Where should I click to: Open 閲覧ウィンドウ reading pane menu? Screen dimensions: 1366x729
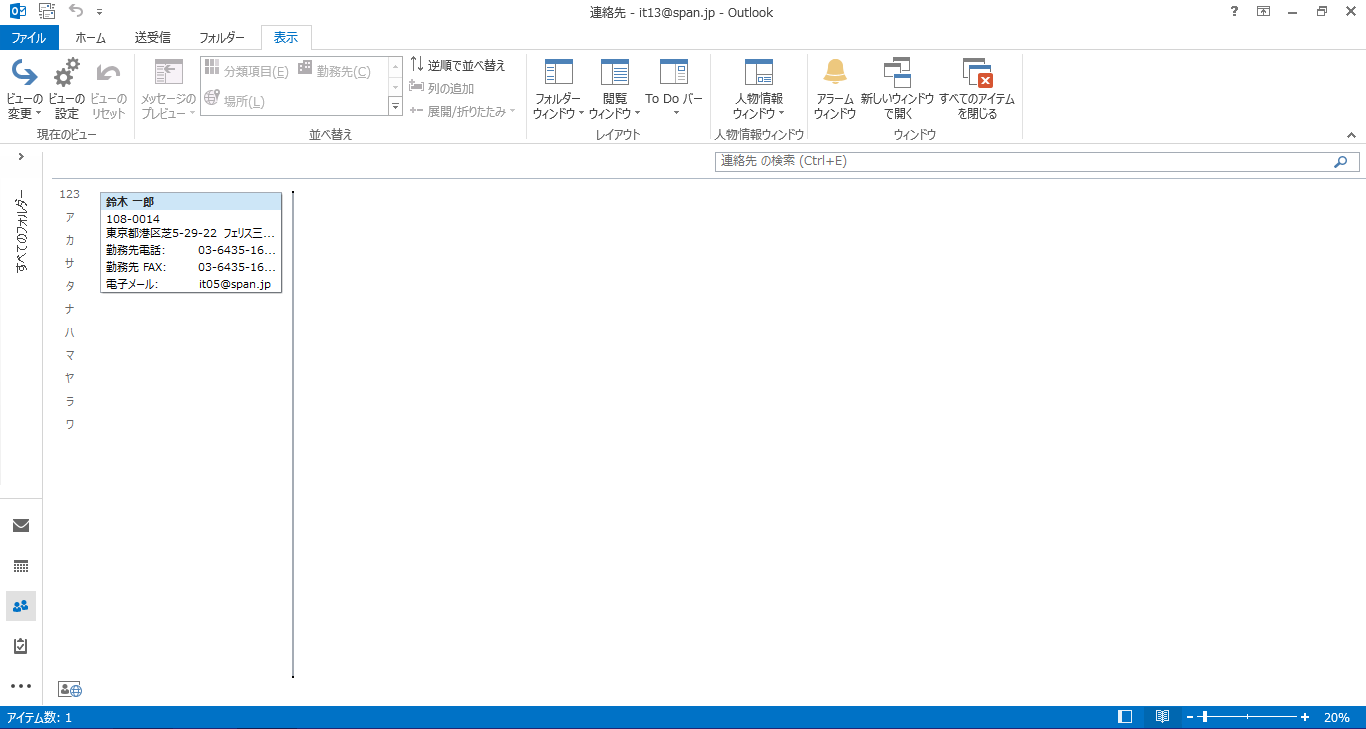(614, 89)
